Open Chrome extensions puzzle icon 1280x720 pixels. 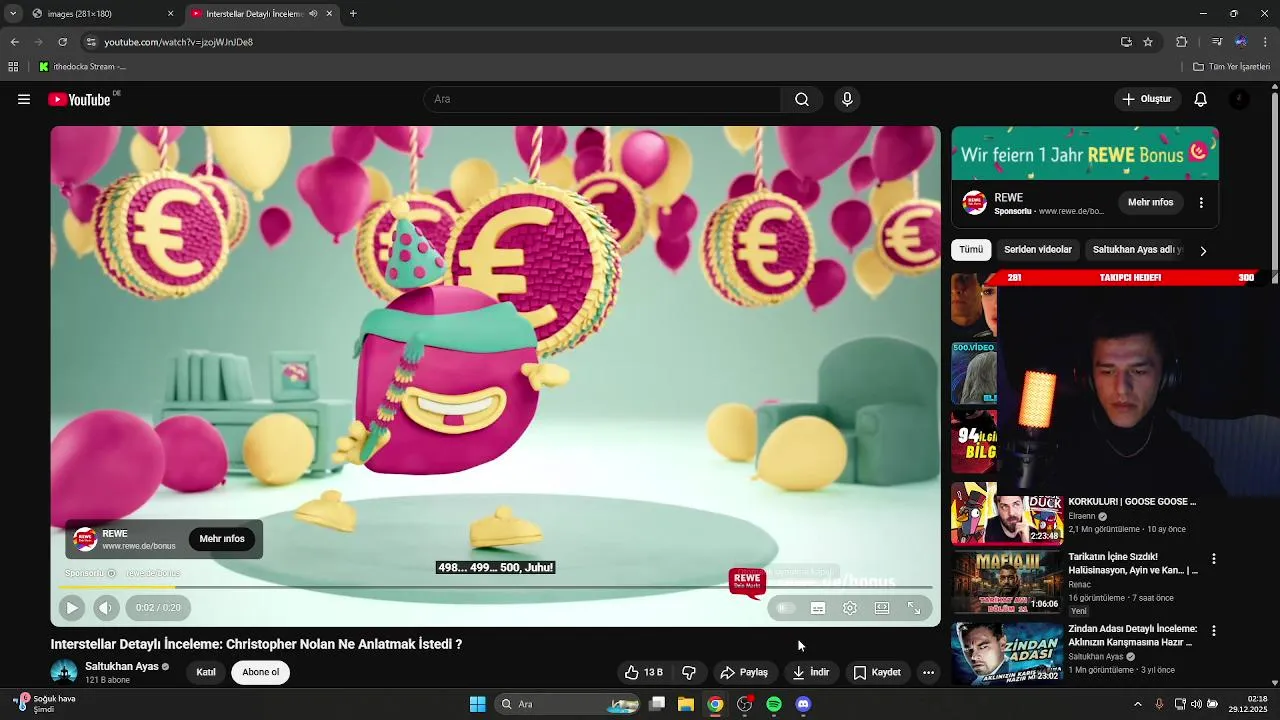1181,42
